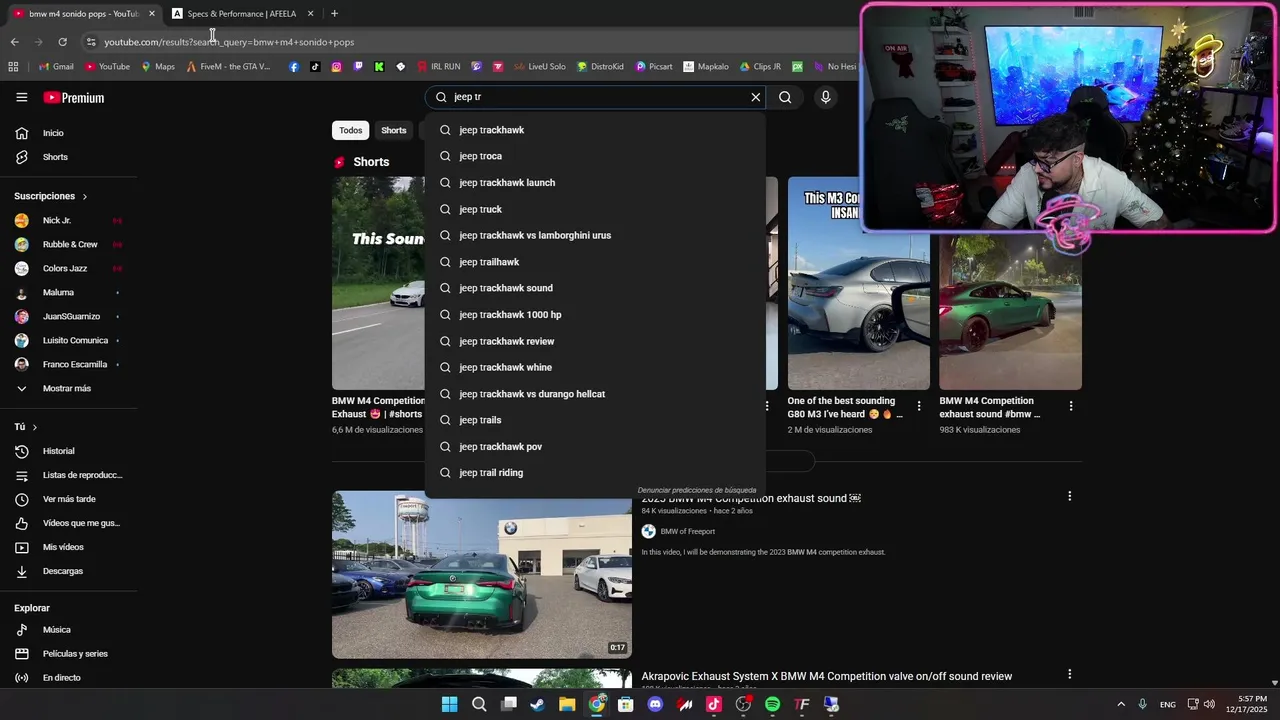Select suggestion 'jeep trackhawk launch'
Image resolution: width=1280 pixels, height=720 pixels.
pos(595,183)
